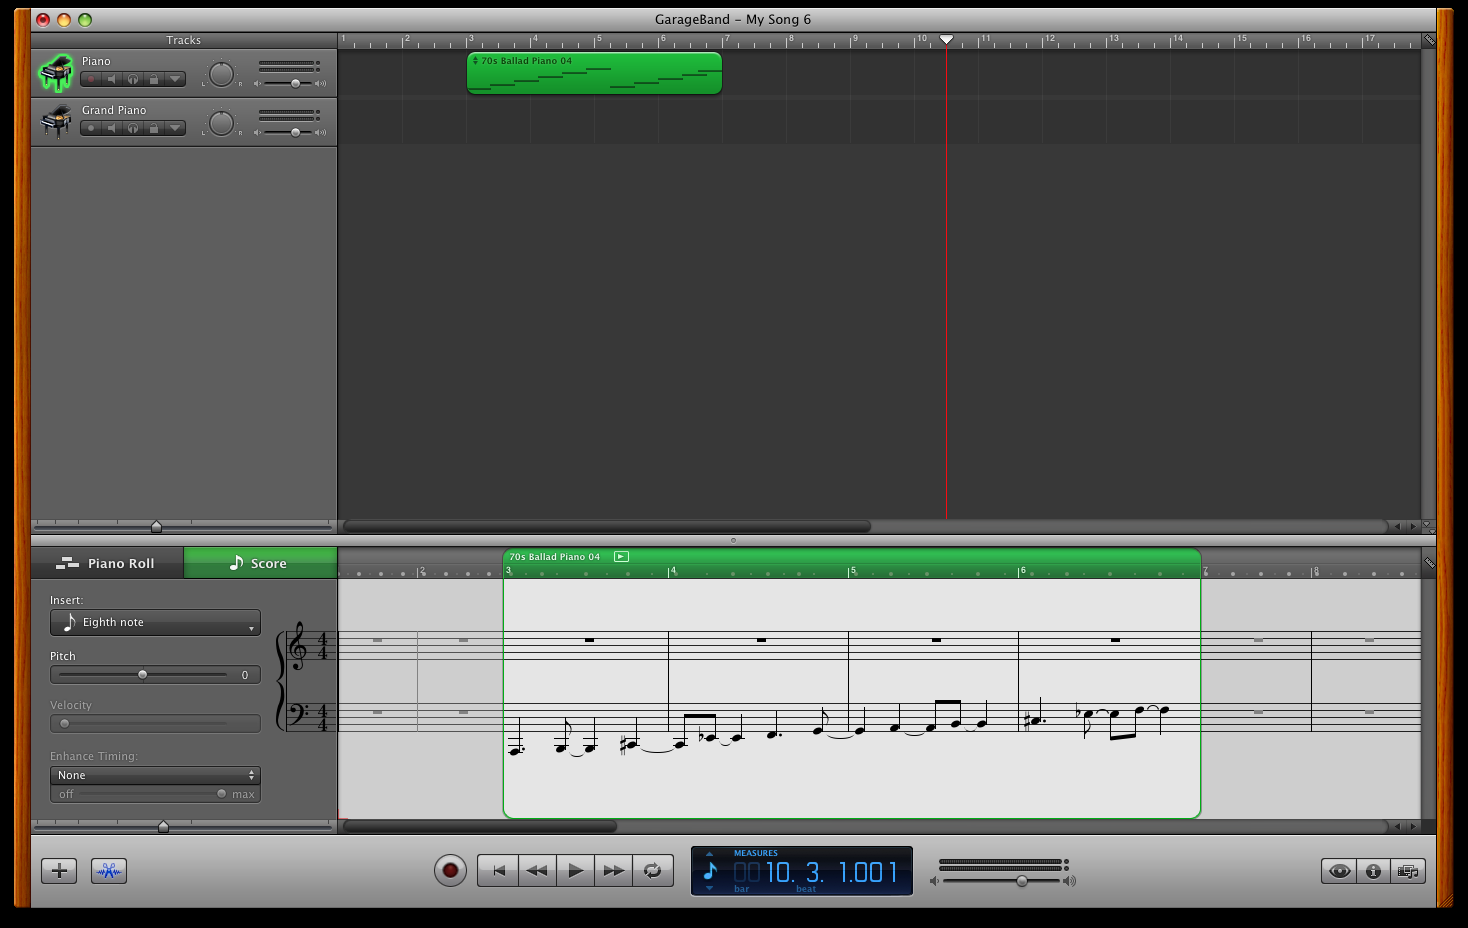Screen dimensions: 1468x928
Task: Click the Play button in transport
Action: [575, 870]
